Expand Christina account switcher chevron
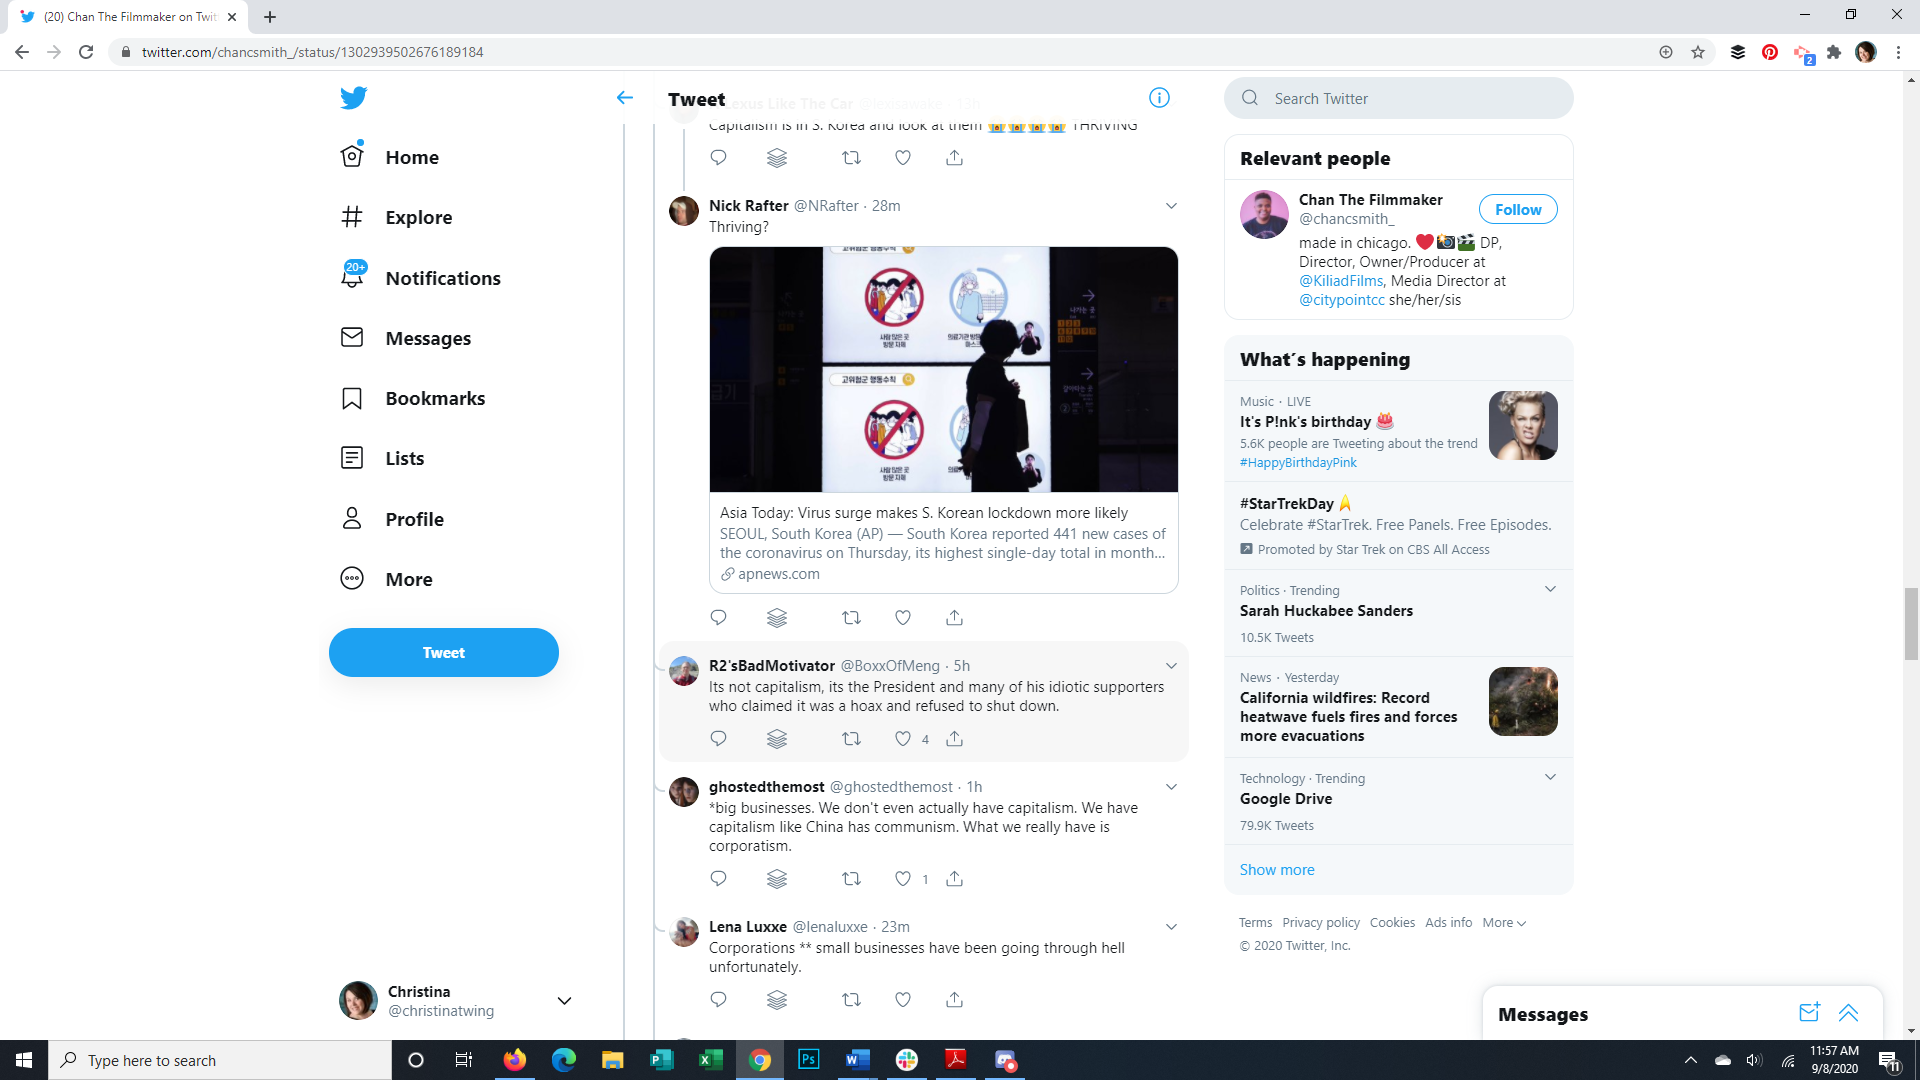 564,1001
